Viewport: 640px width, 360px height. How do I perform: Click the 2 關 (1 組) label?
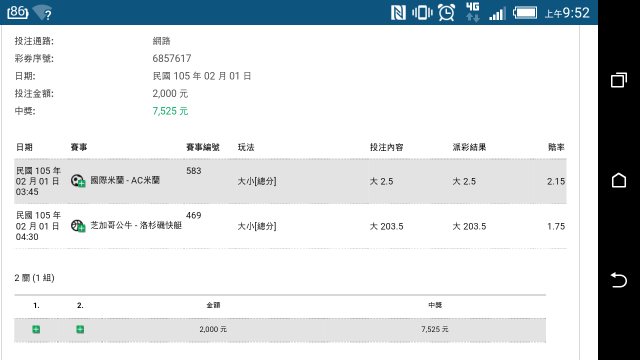(34, 278)
